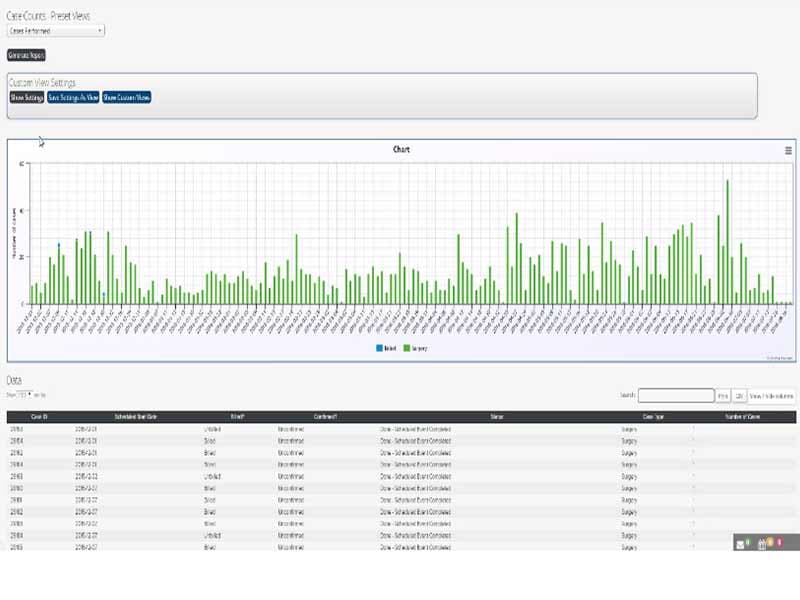Expand the Preset Views dropdown
The height and width of the screenshot is (600, 800).
coord(56,31)
